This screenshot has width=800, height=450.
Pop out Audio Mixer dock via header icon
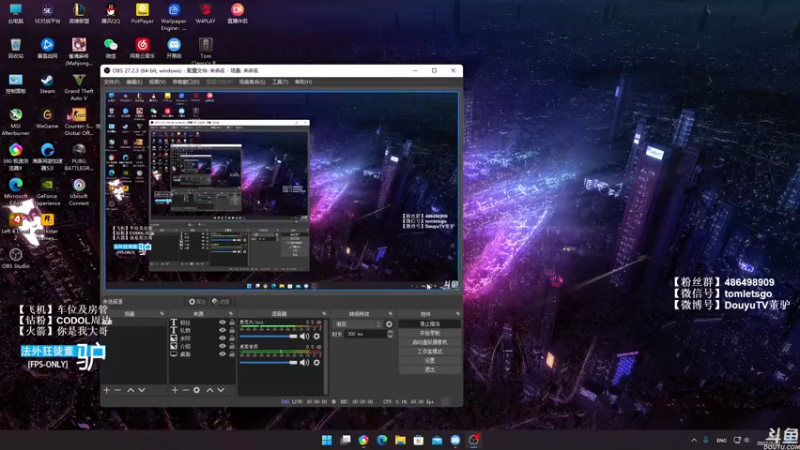[323, 313]
